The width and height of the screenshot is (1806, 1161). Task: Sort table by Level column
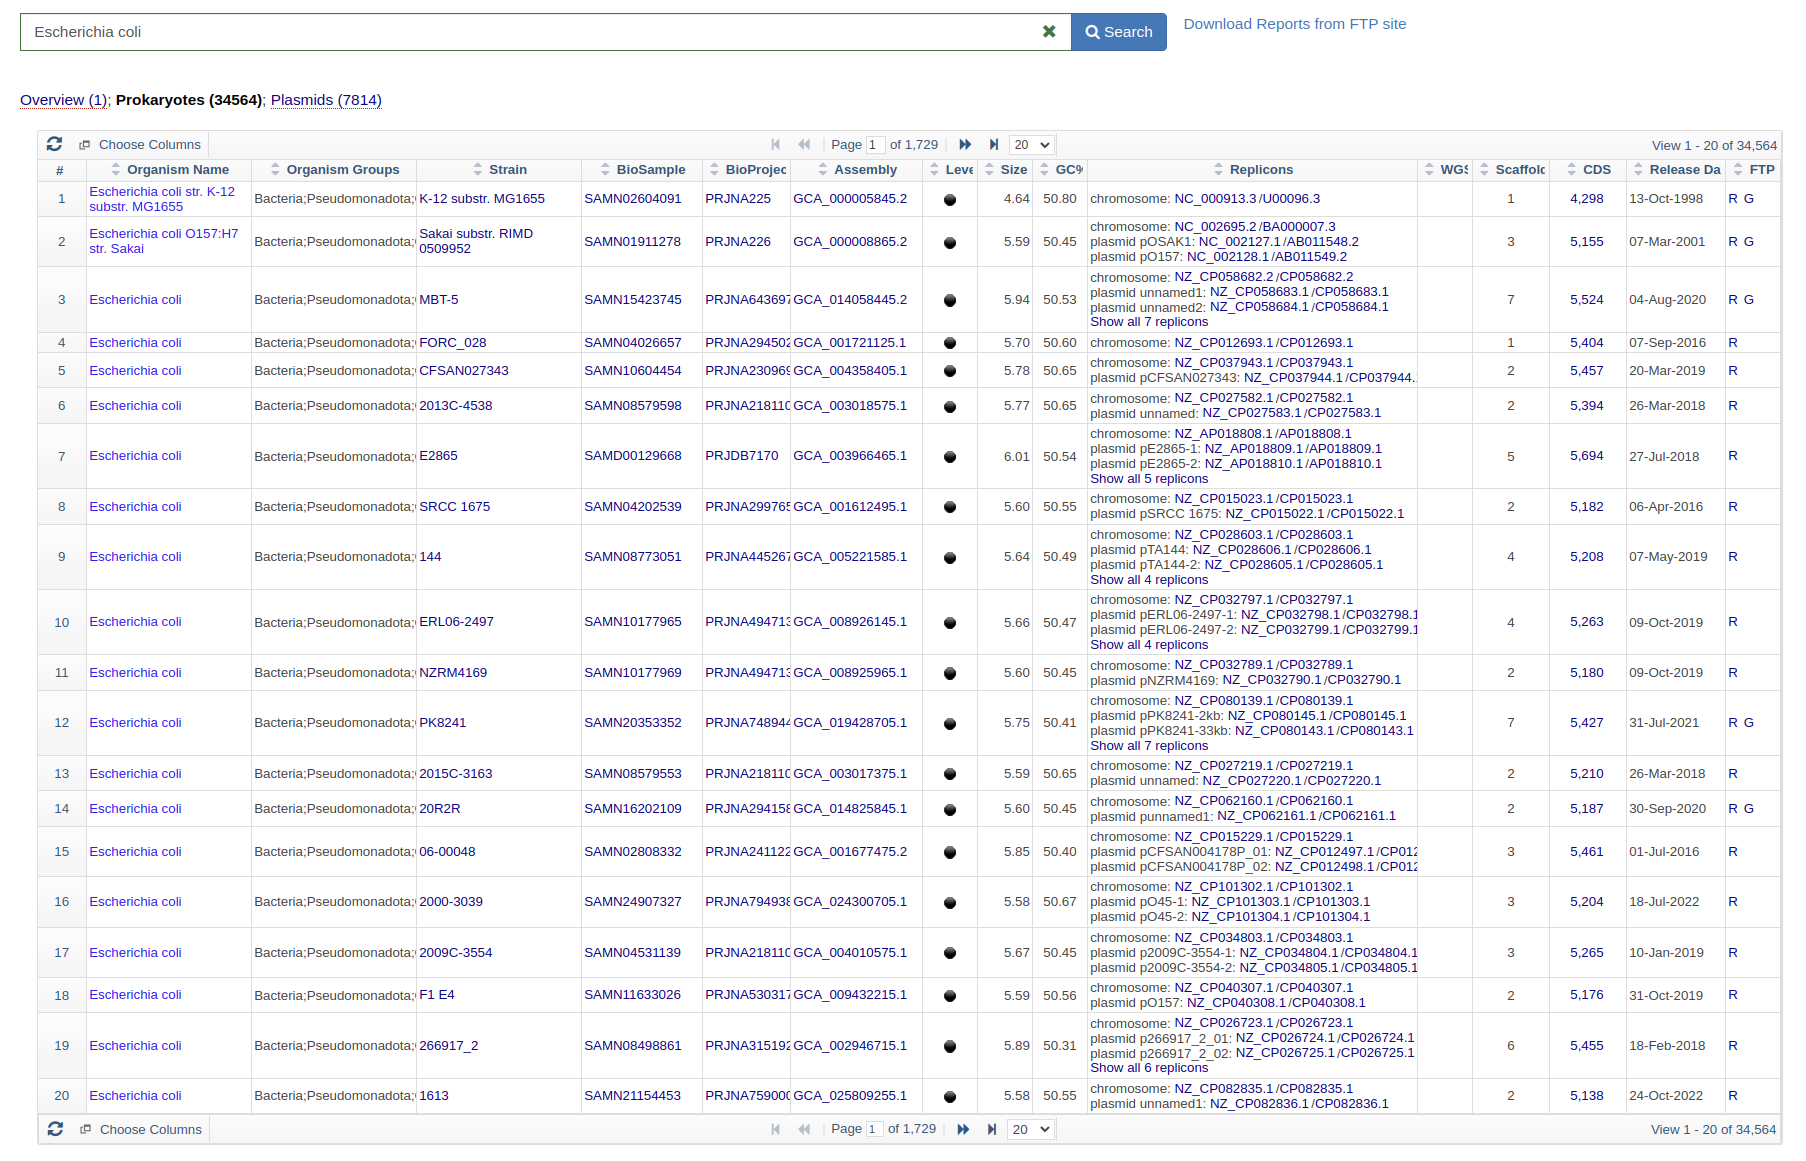coord(951,170)
